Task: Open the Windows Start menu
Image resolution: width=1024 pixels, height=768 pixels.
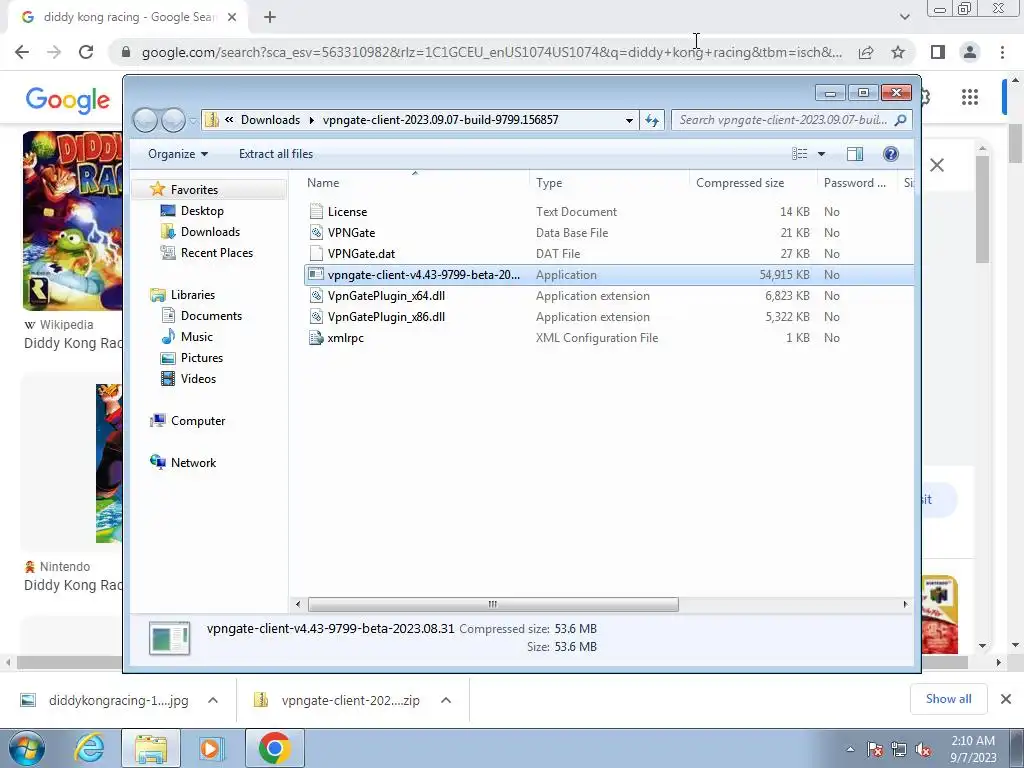Action: 26,748
